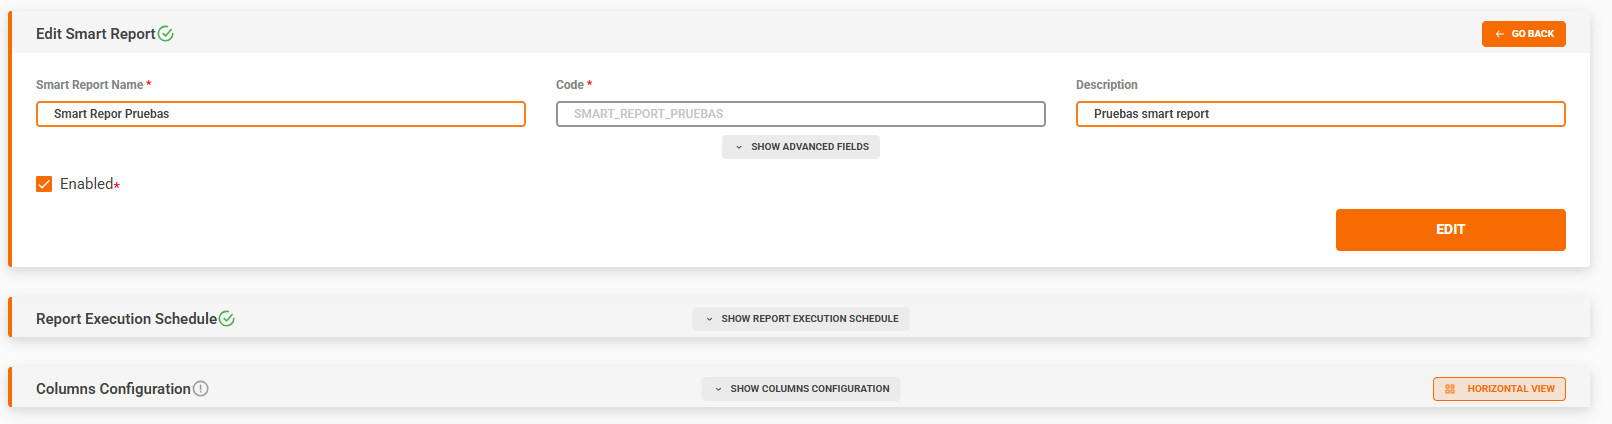
Task: Click the green check icon beside Report Execution Schedule
Action: click(x=227, y=319)
